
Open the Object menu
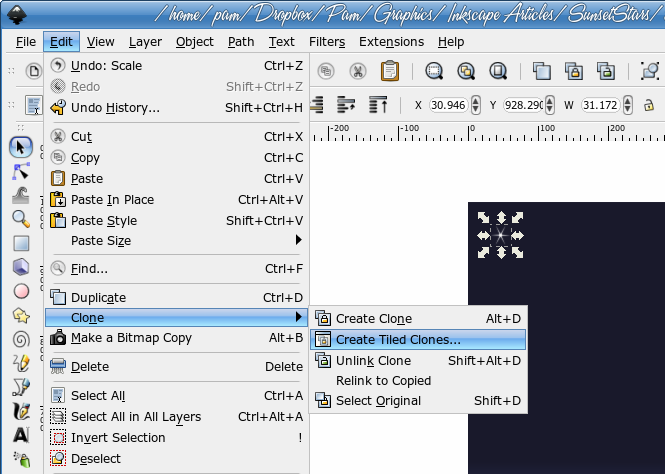(195, 42)
